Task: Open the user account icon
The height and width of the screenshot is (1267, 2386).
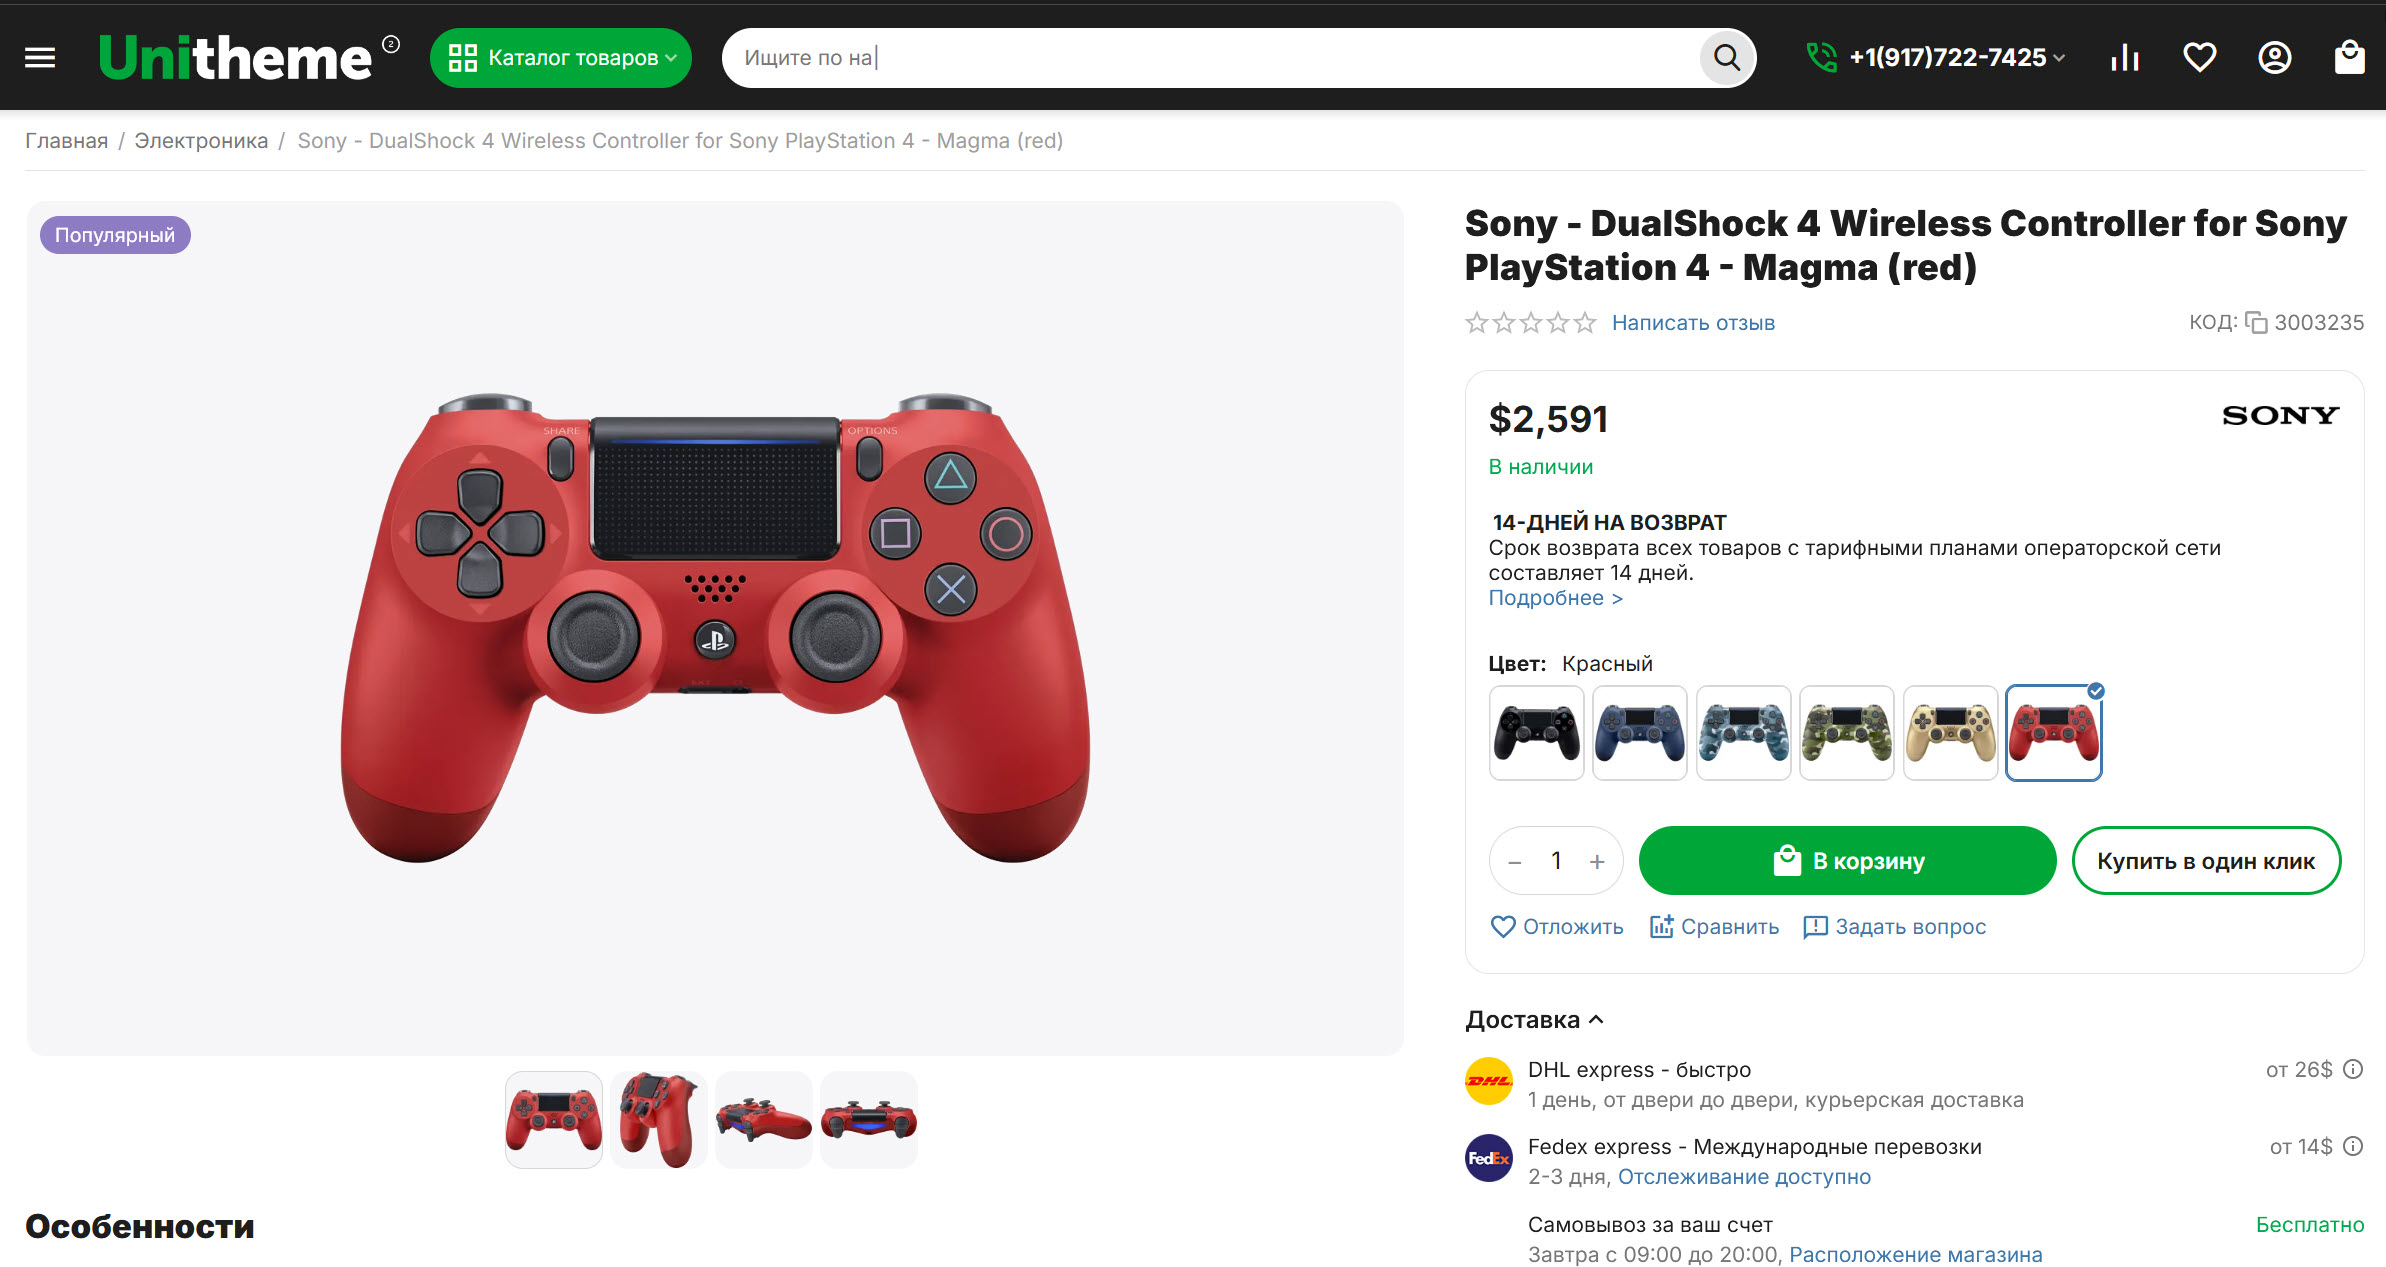Action: 2275,58
